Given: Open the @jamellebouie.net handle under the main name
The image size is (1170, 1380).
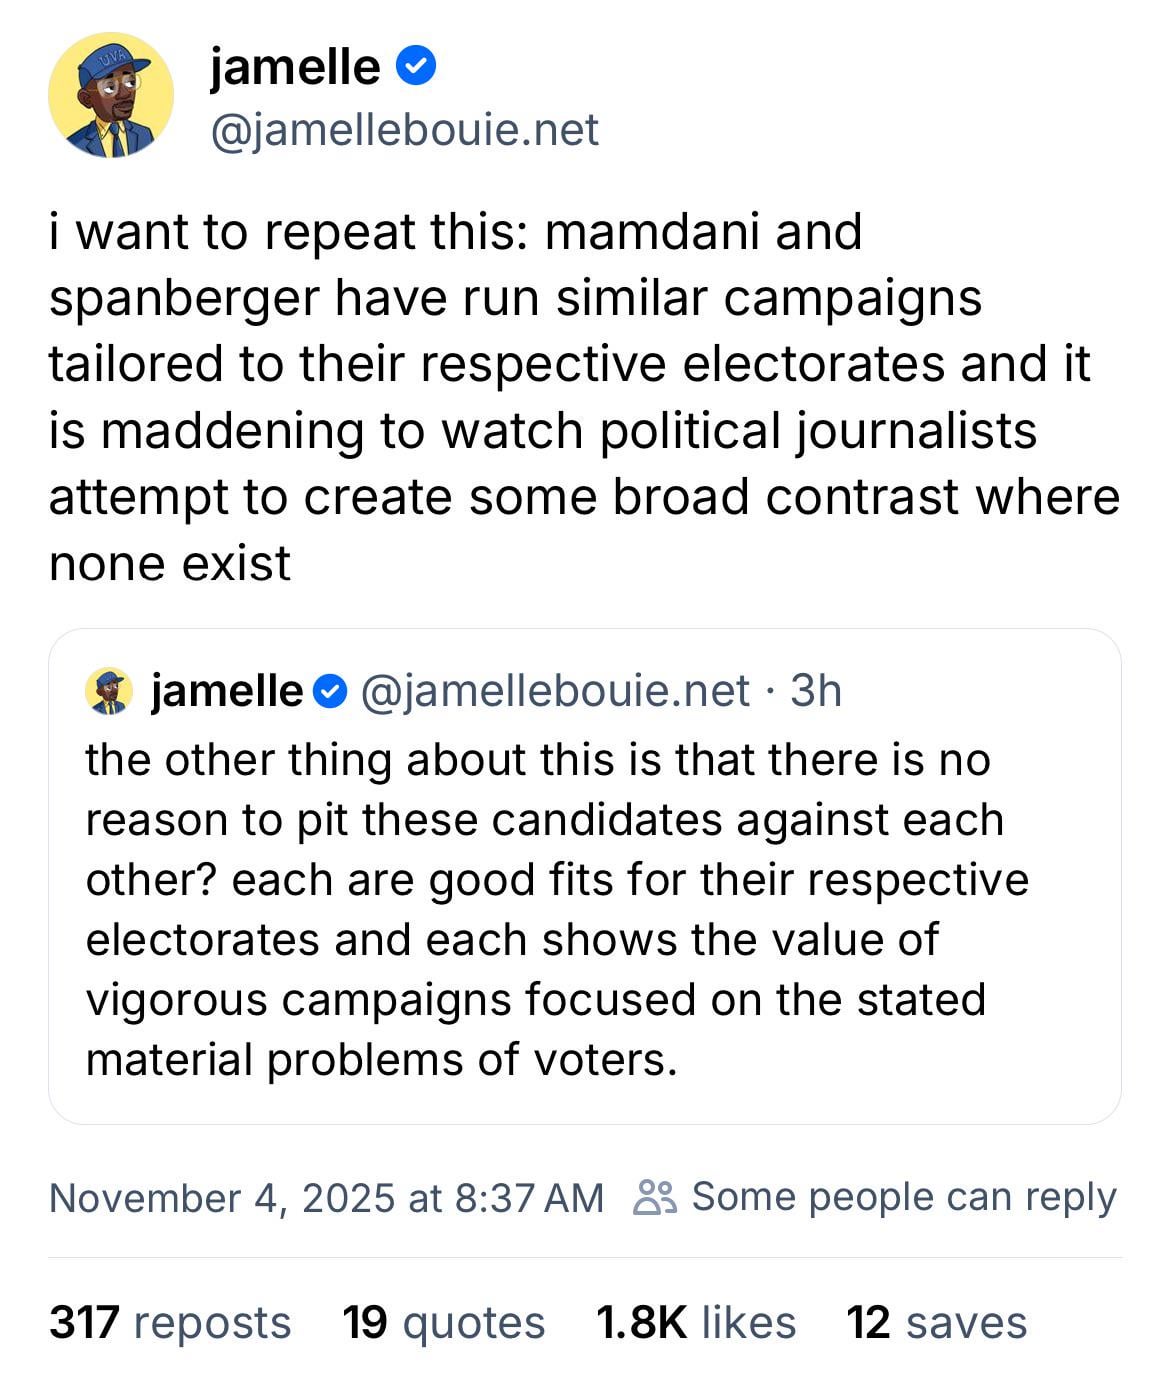Looking at the screenshot, I should click(x=404, y=130).
